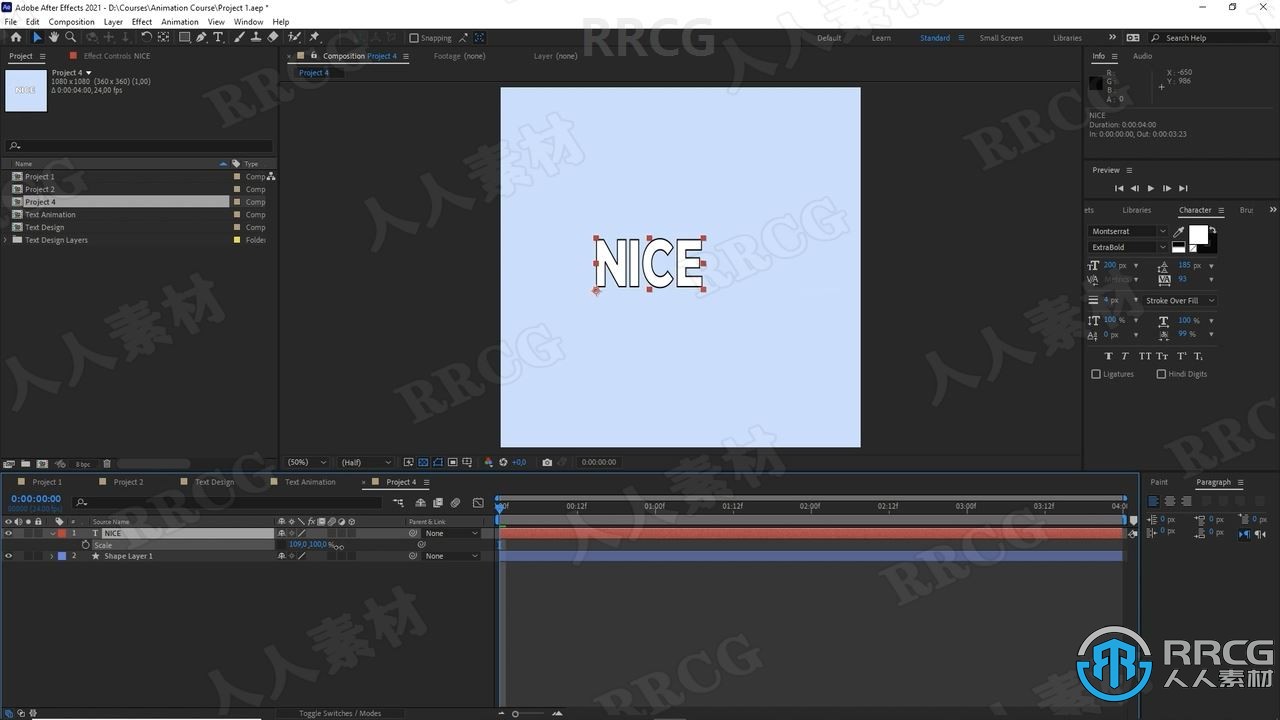Select the Pen tool

tap(201, 37)
